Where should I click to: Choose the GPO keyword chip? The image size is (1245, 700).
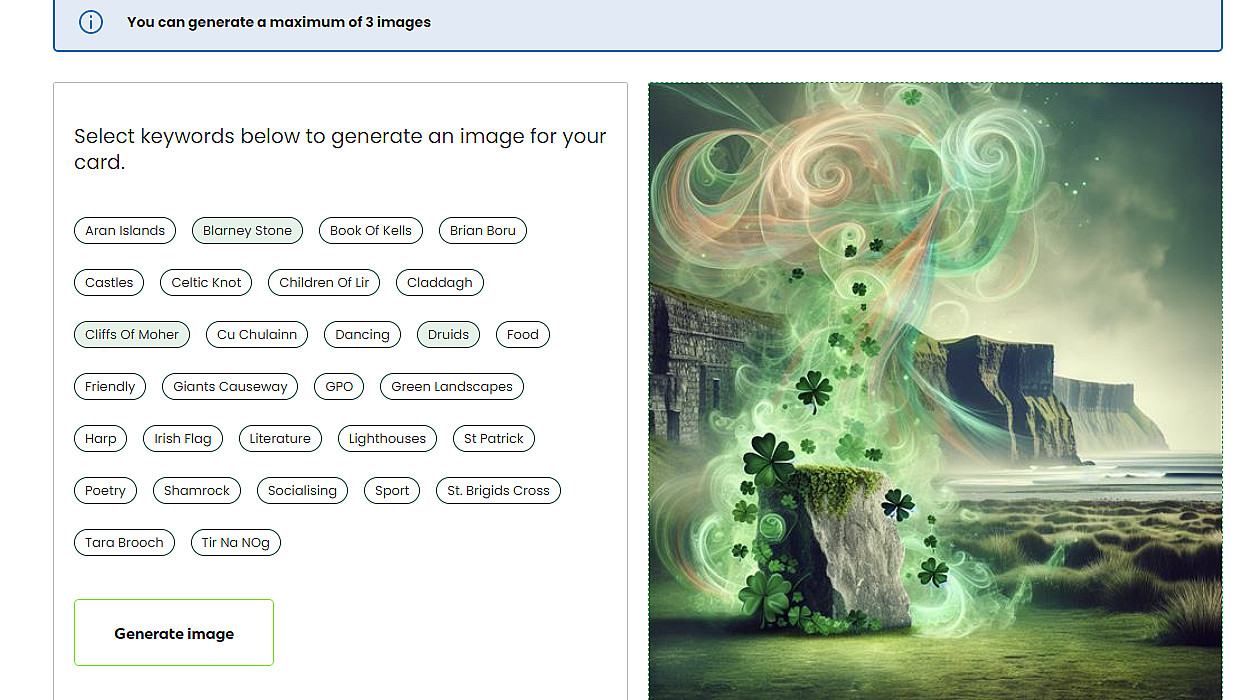(x=339, y=387)
